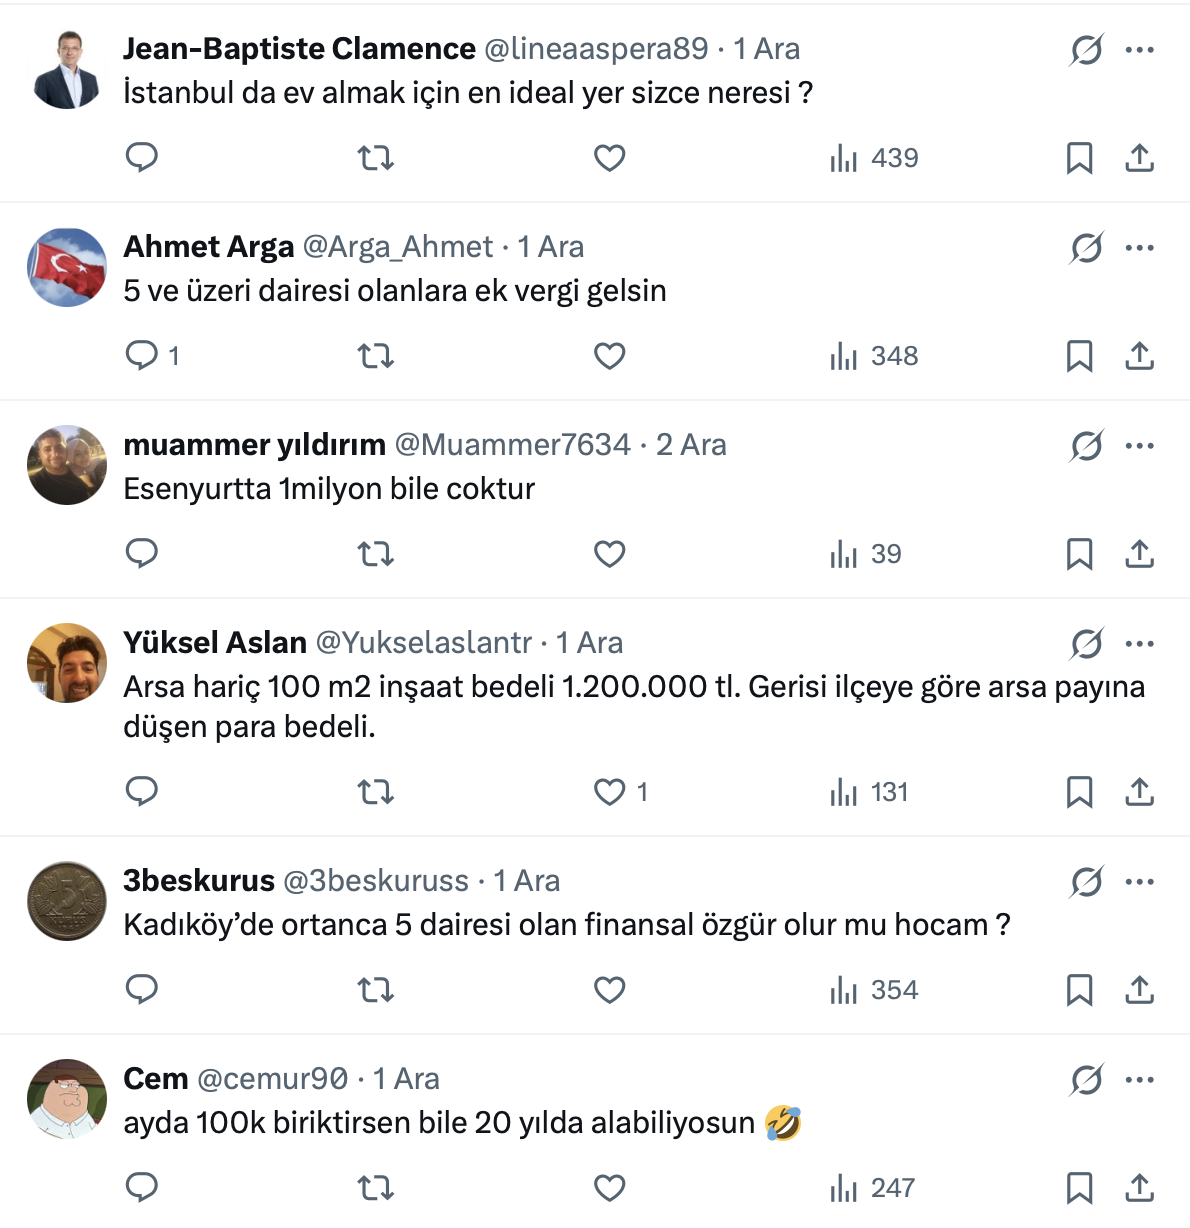The width and height of the screenshot is (1190, 1228).
Task: Expand options menu on Yüksel Aslan's tweet
Action: 1140,644
